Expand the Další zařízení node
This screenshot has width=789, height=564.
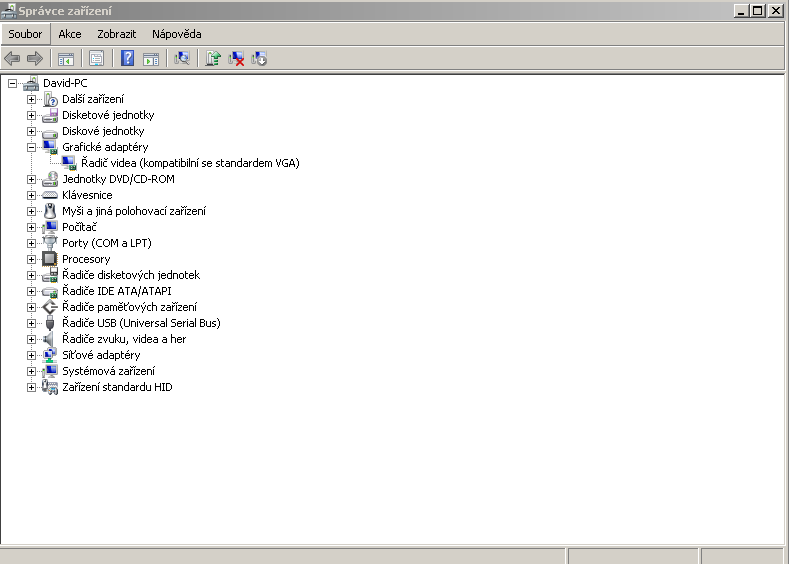31,99
